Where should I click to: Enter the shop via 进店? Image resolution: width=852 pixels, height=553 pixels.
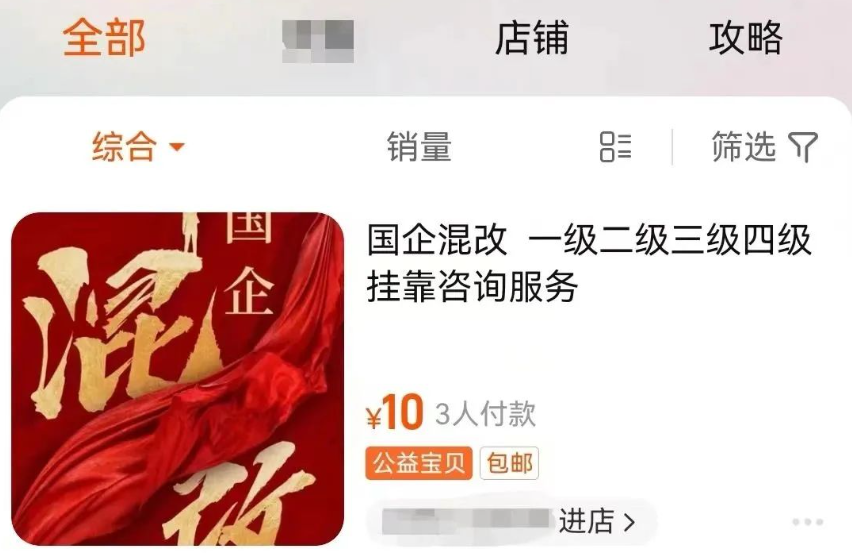click(586, 523)
